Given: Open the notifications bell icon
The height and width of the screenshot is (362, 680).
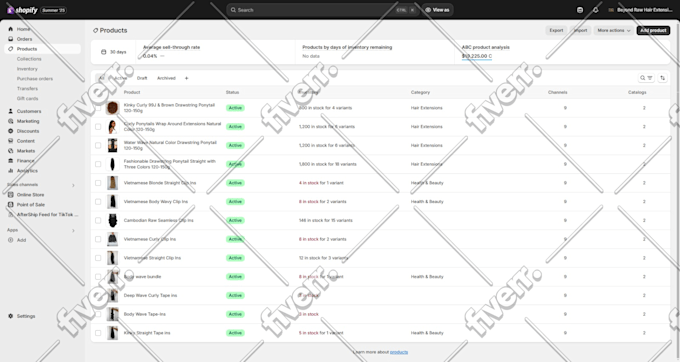Looking at the screenshot, I should (x=595, y=10).
